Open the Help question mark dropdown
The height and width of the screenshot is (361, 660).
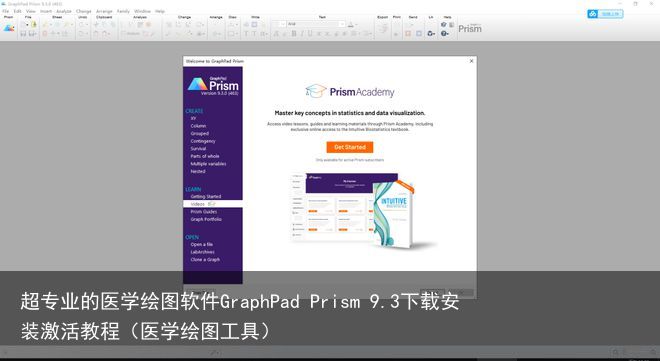tap(444, 33)
